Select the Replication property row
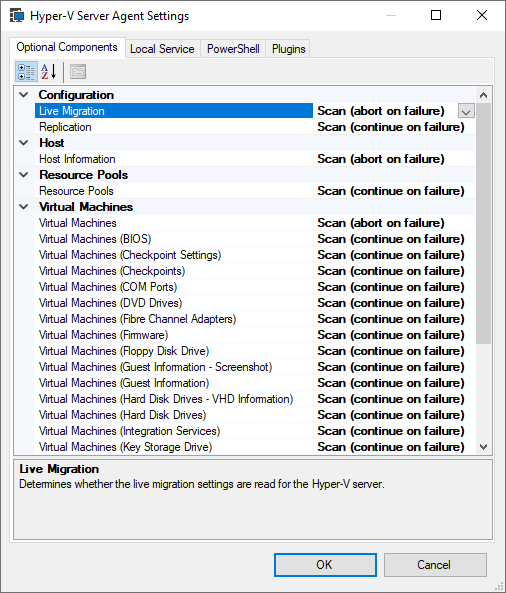This screenshot has height=593, width=506. click(245, 127)
